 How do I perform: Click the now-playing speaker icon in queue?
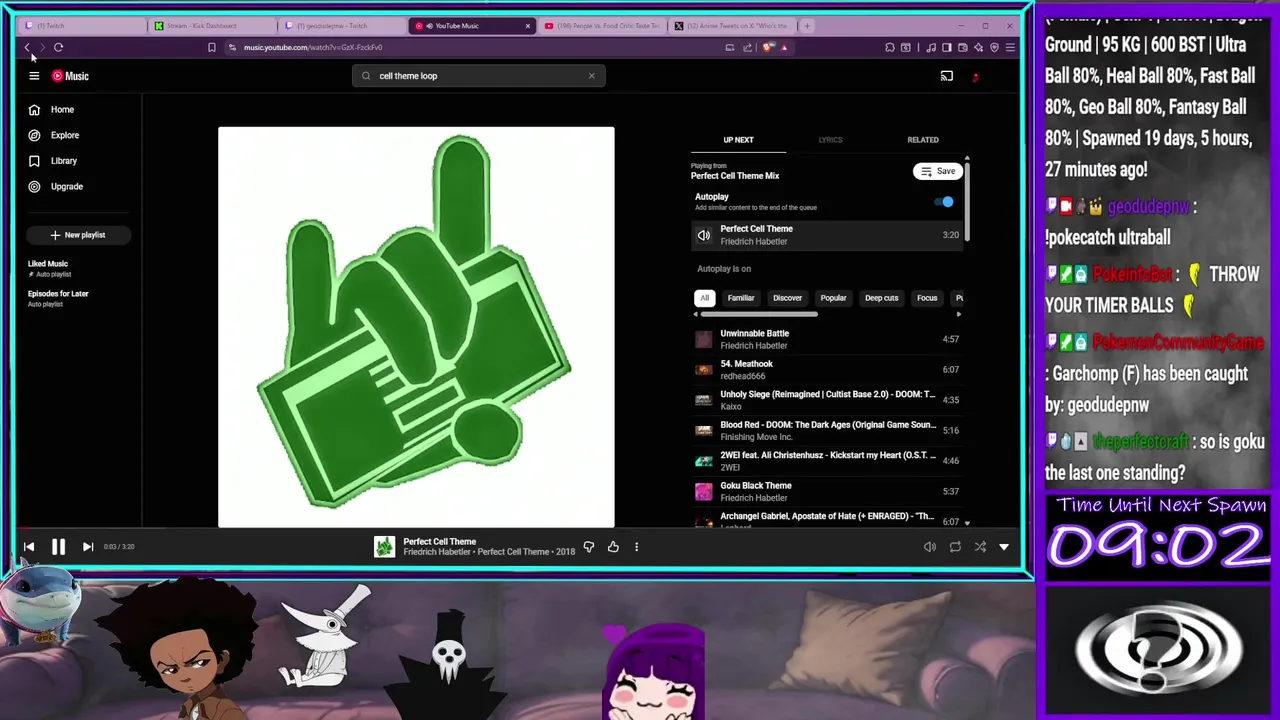point(704,236)
